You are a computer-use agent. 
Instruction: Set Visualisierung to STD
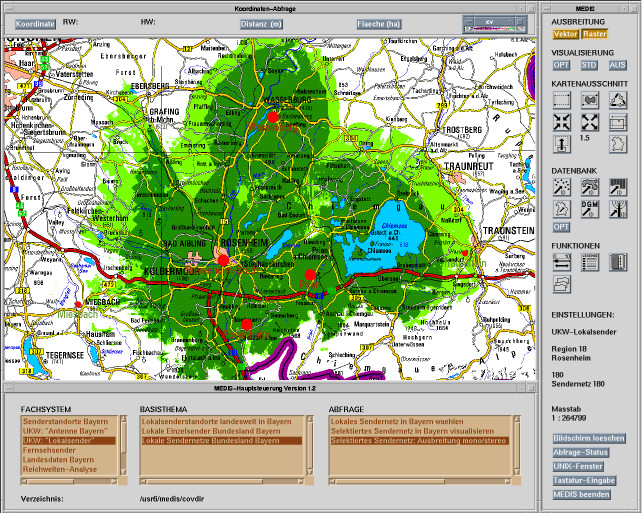pos(590,65)
